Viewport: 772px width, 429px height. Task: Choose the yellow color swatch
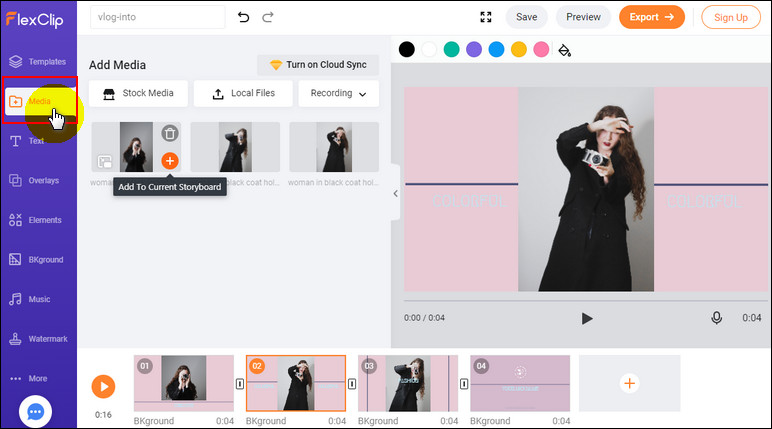tap(518, 49)
